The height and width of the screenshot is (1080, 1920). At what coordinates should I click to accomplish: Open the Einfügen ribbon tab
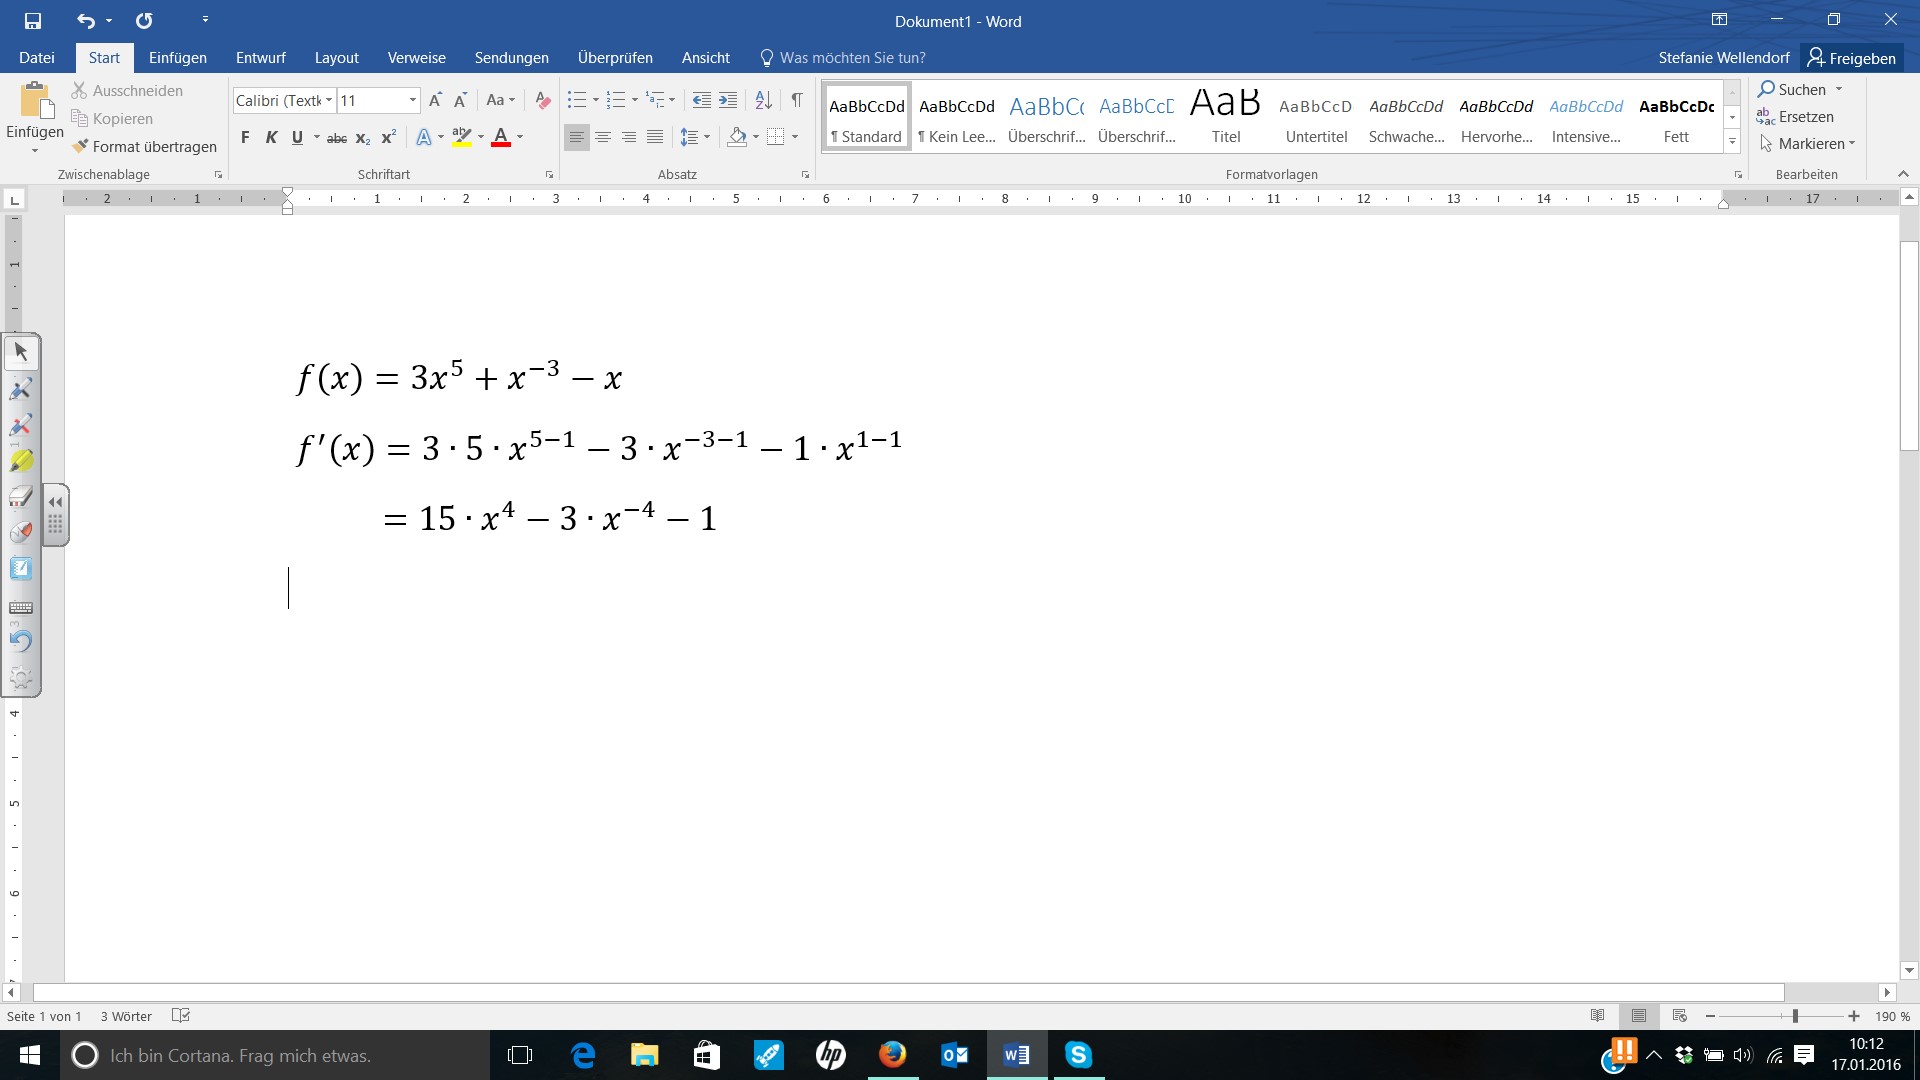[x=177, y=58]
